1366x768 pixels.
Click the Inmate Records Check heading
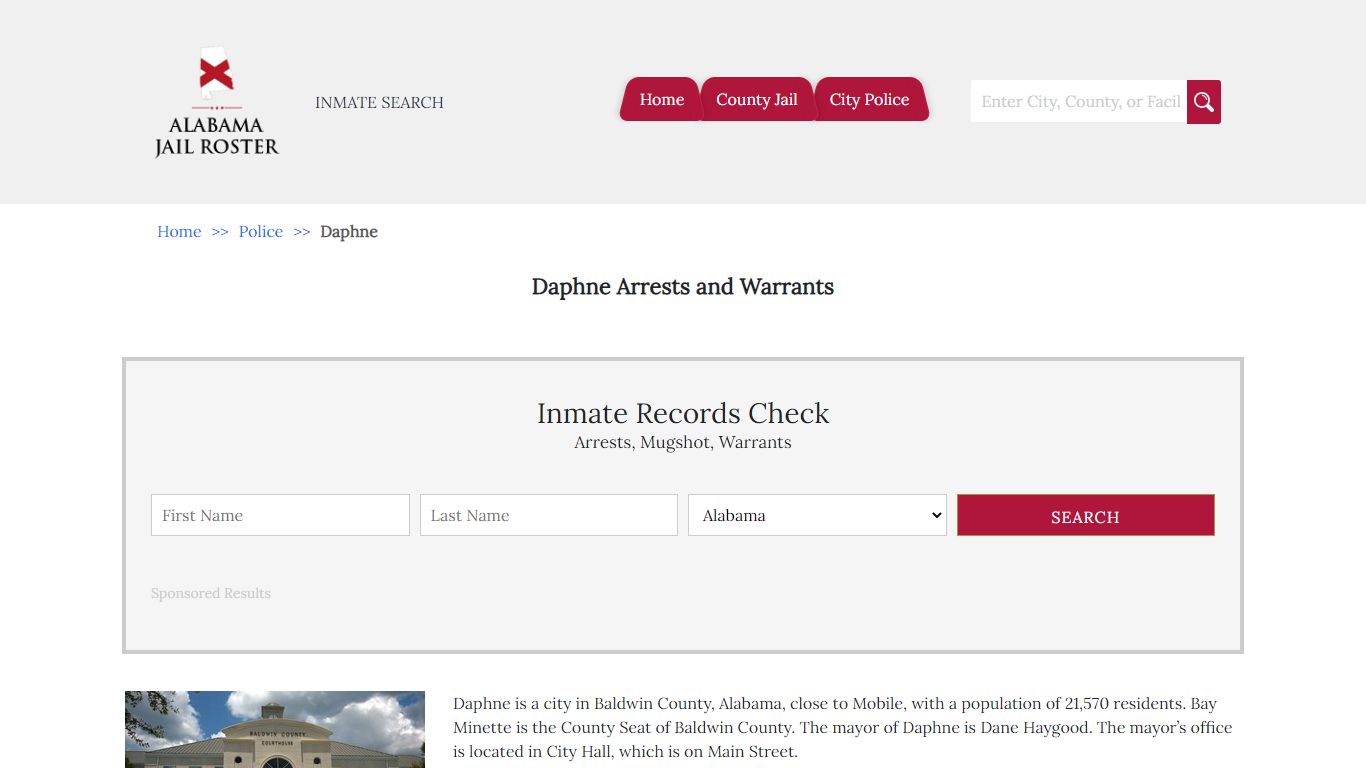click(683, 413)
